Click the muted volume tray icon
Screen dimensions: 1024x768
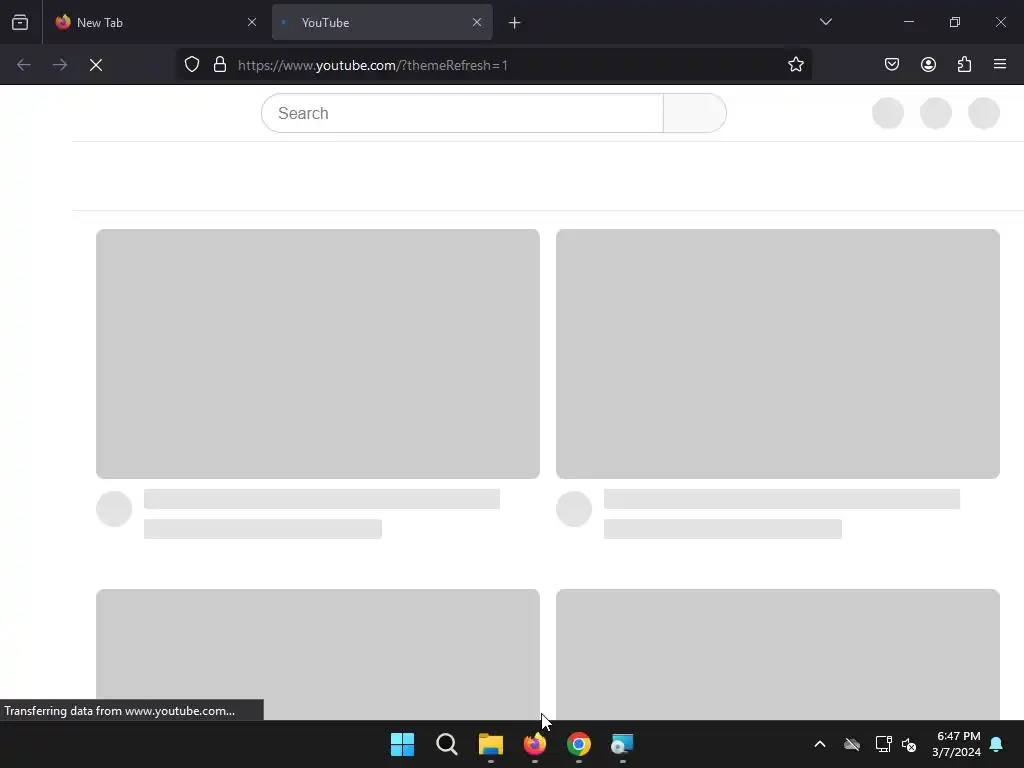click(x=909, y=744)
